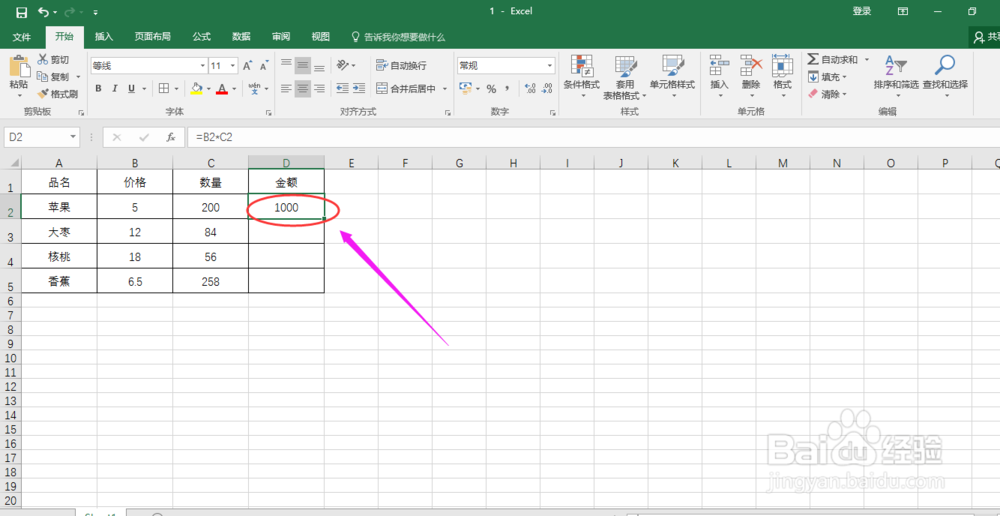Click the increase indent icon

(359, 89)
